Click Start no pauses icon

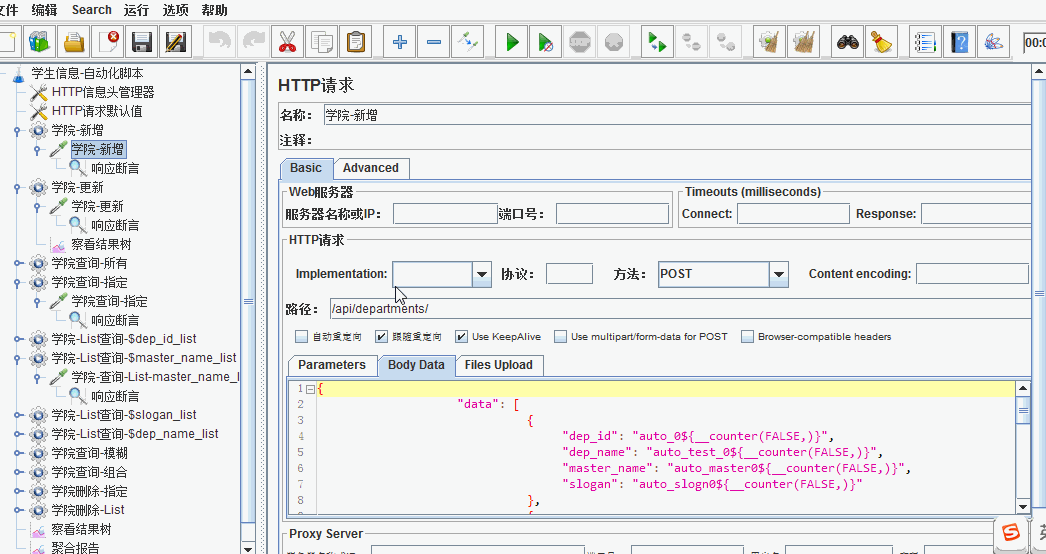[546, 42]
